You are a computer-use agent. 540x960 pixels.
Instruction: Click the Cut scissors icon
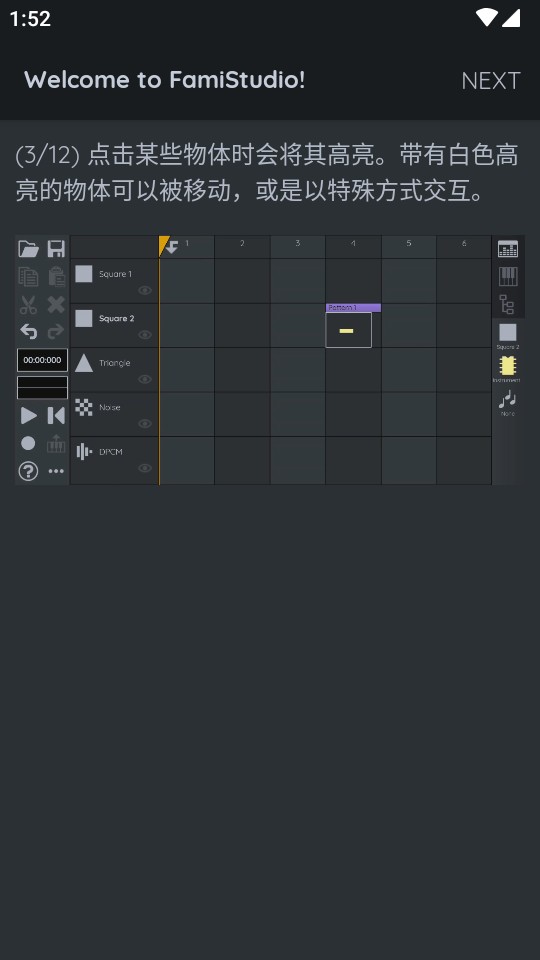point(28,304)
